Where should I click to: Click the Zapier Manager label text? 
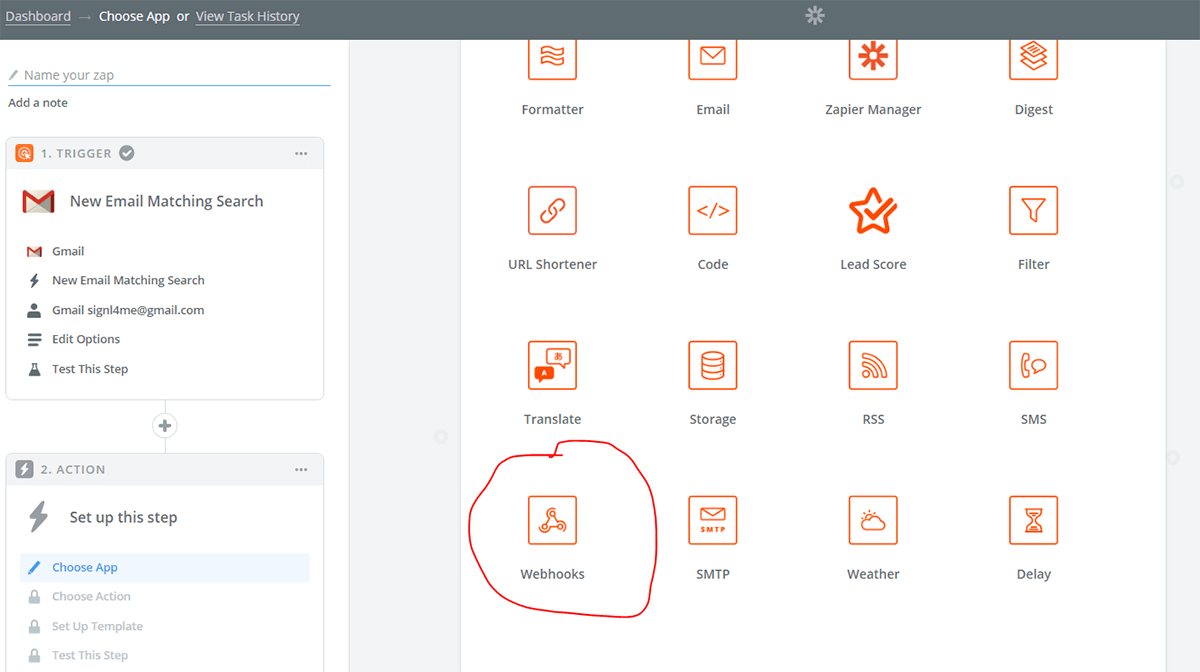873,109
